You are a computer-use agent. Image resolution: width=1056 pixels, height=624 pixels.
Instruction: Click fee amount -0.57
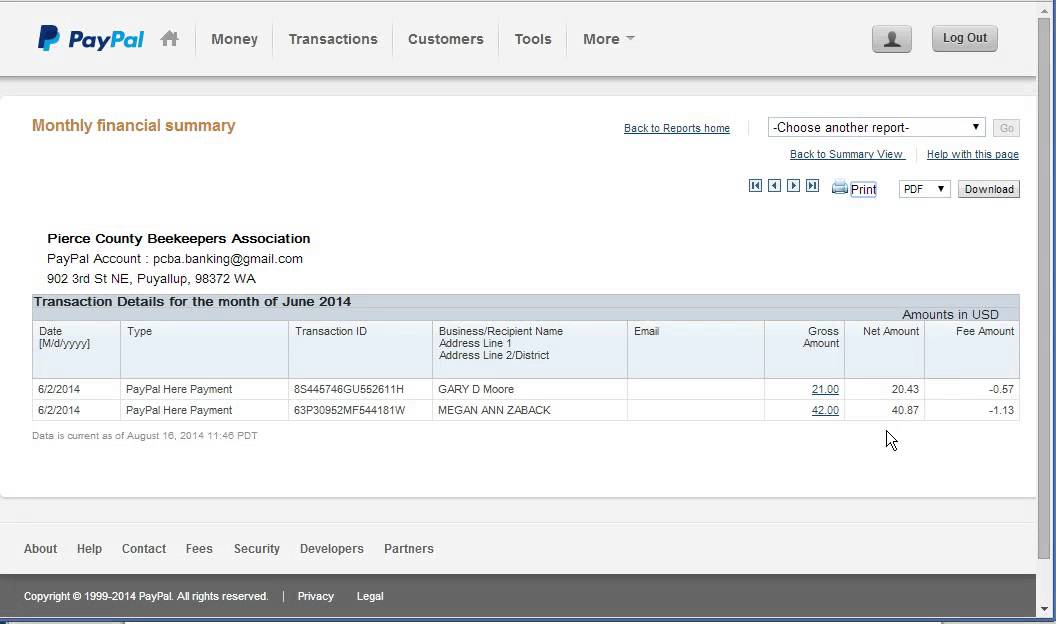1001,389
